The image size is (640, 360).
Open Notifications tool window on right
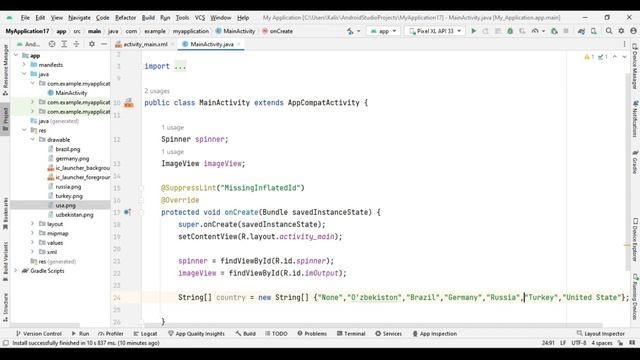coord(635,118)
